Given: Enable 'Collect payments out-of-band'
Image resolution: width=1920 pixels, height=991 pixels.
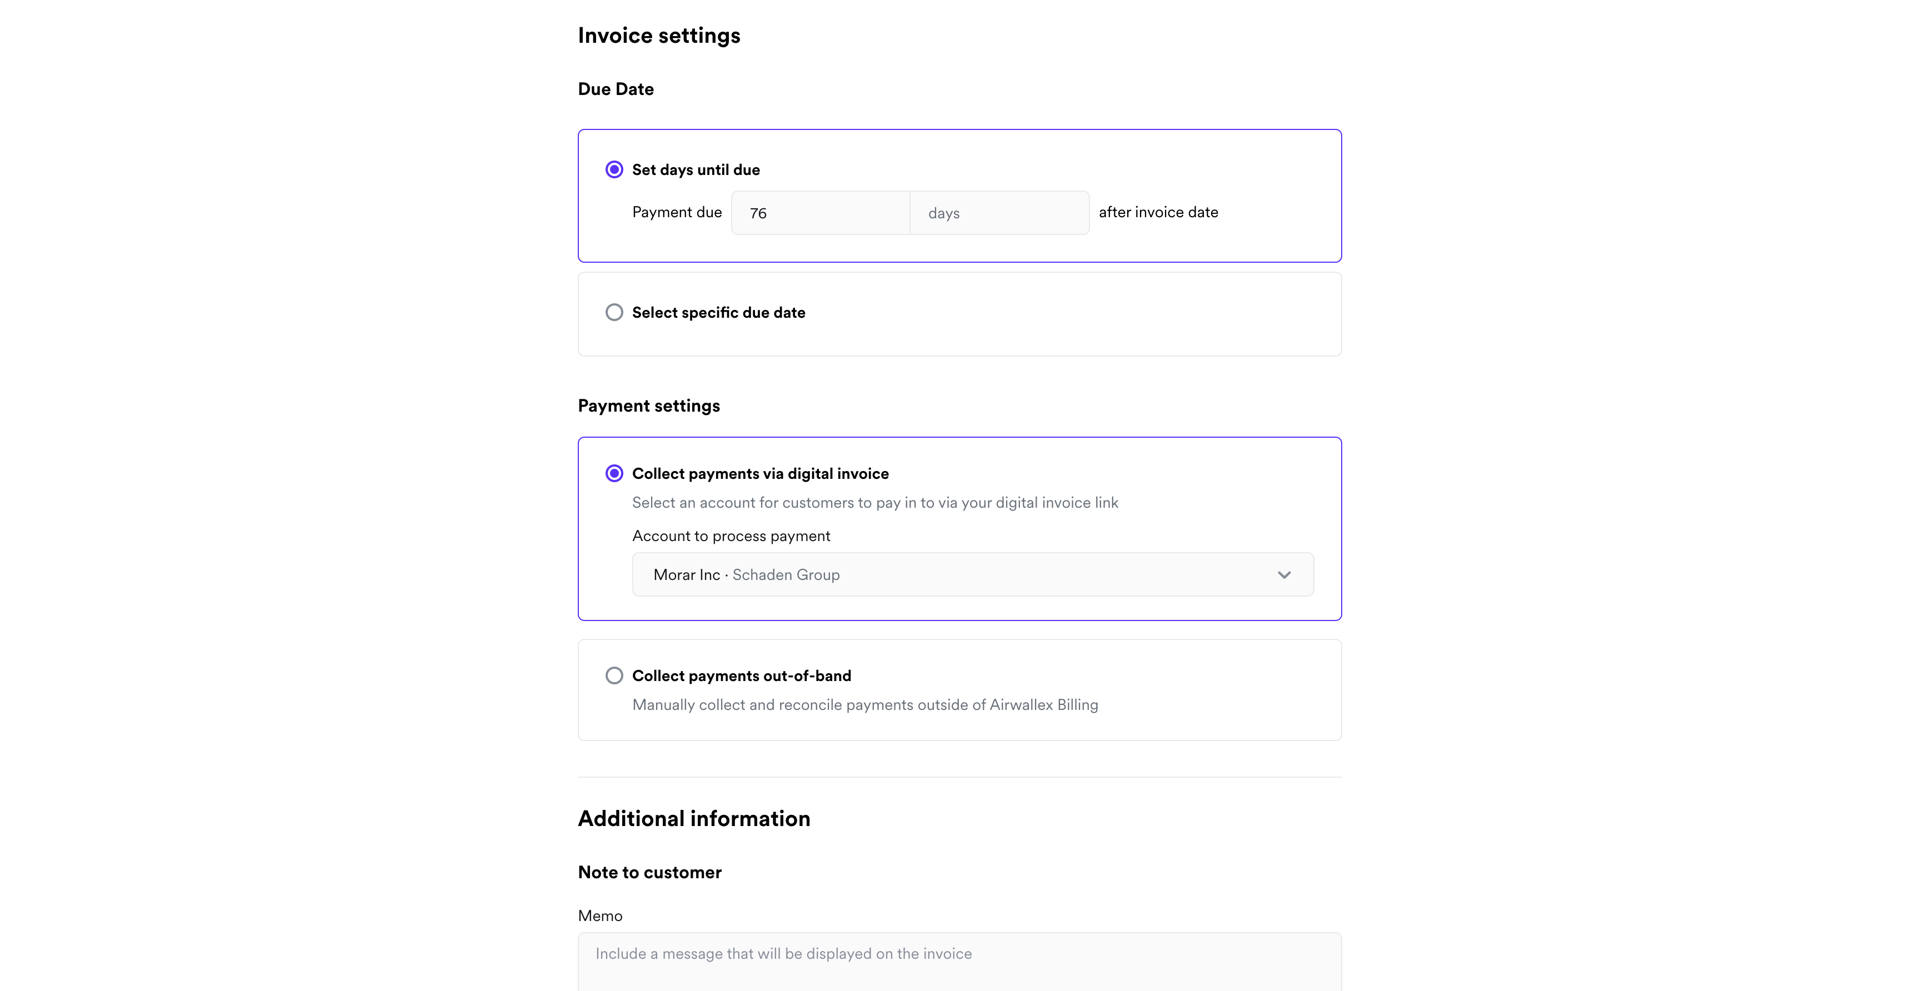Looking at the screenshot, I should tap(614, 675).
